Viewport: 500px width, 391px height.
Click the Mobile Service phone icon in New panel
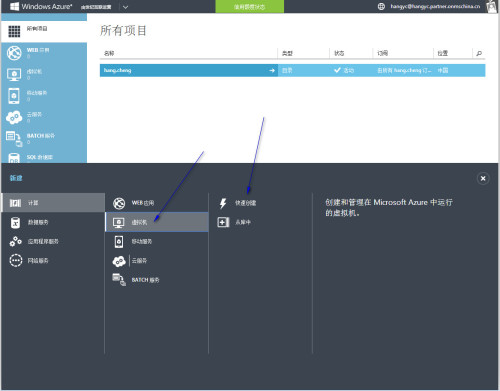click(x=119, y=242)
